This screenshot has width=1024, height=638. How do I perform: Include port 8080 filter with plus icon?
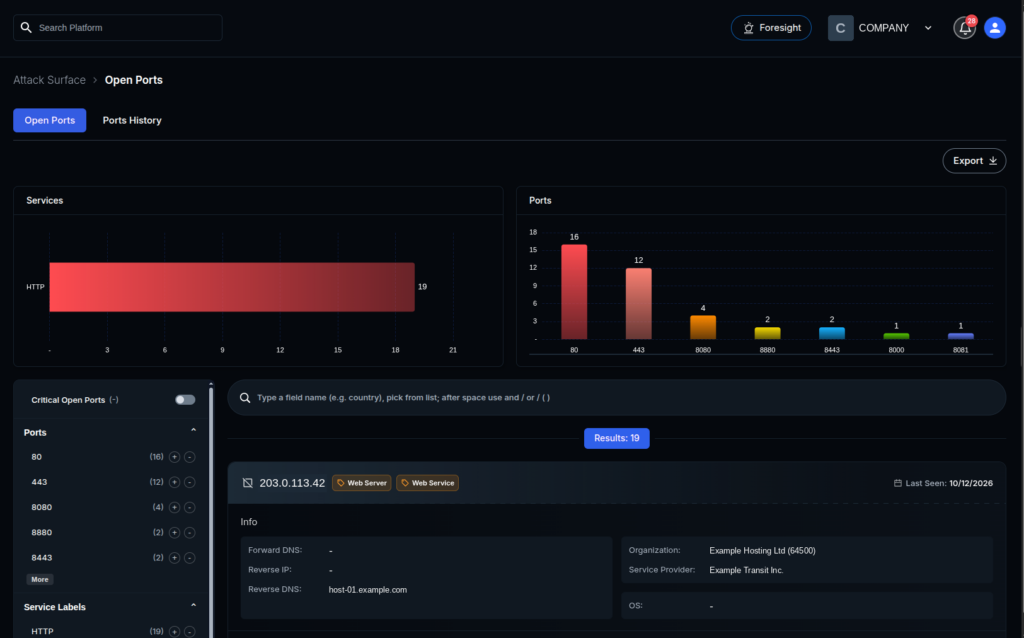tap(174, 507)
